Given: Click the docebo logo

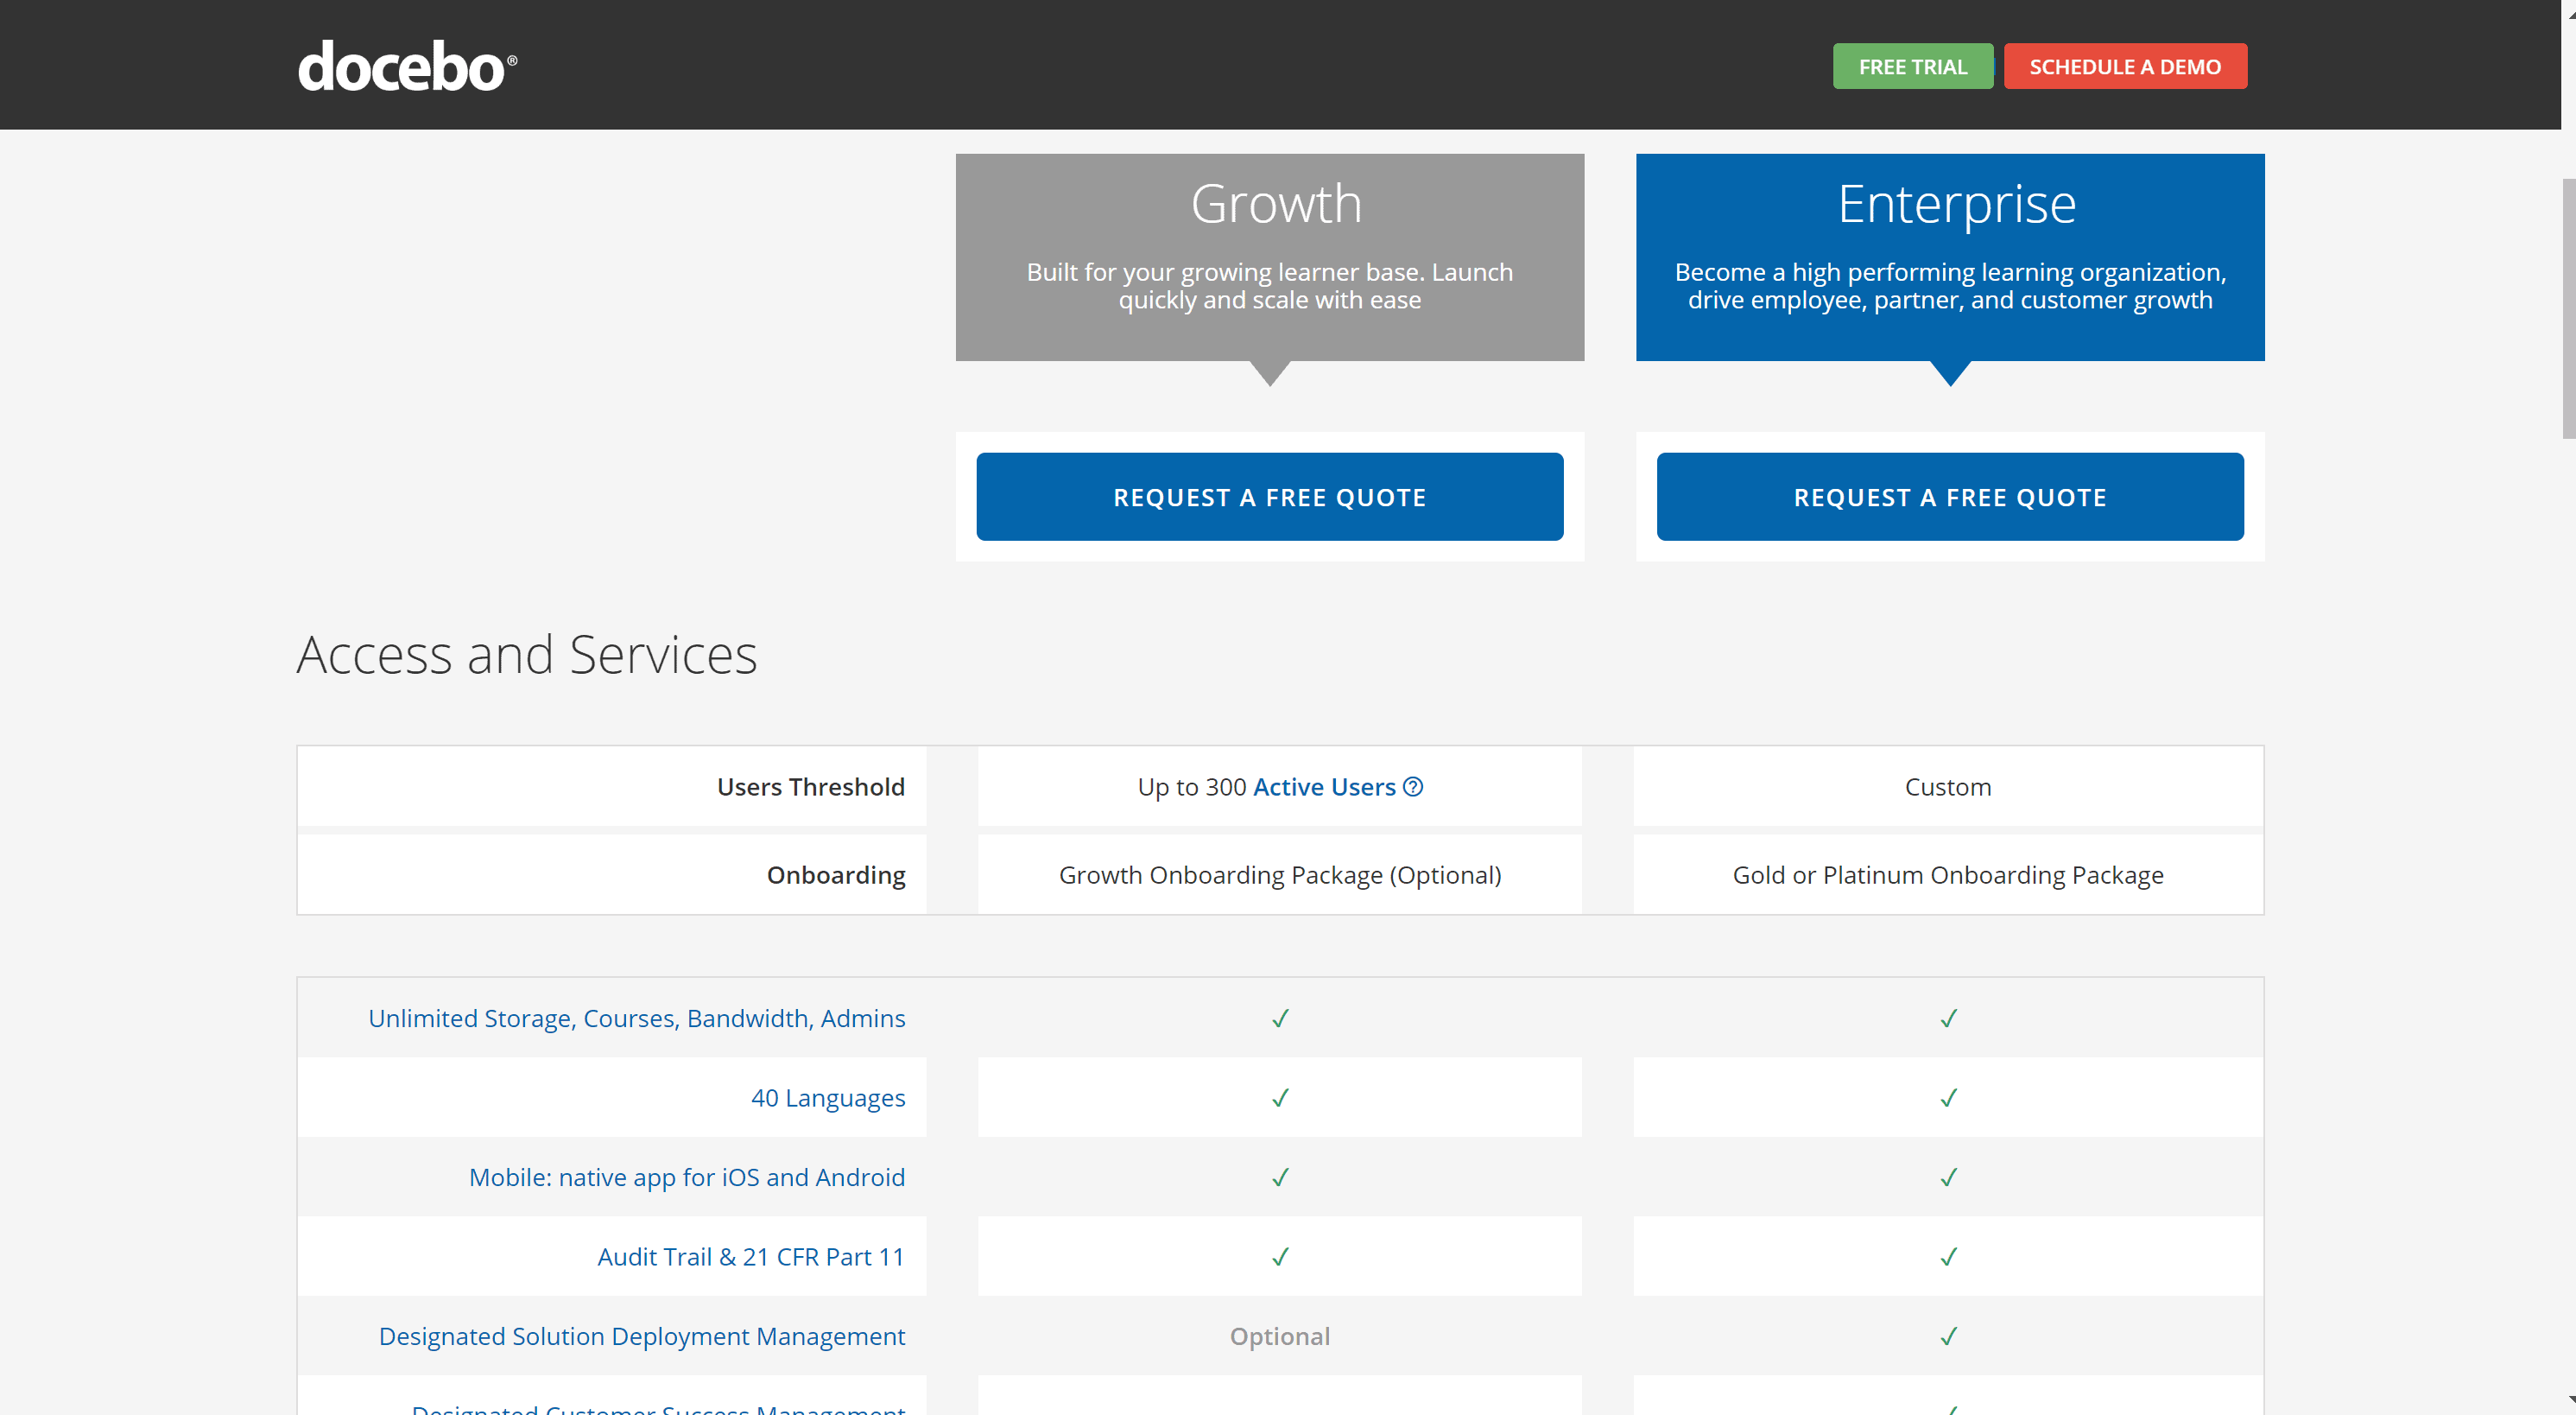Looking at the screenshot, I should 407,66.
